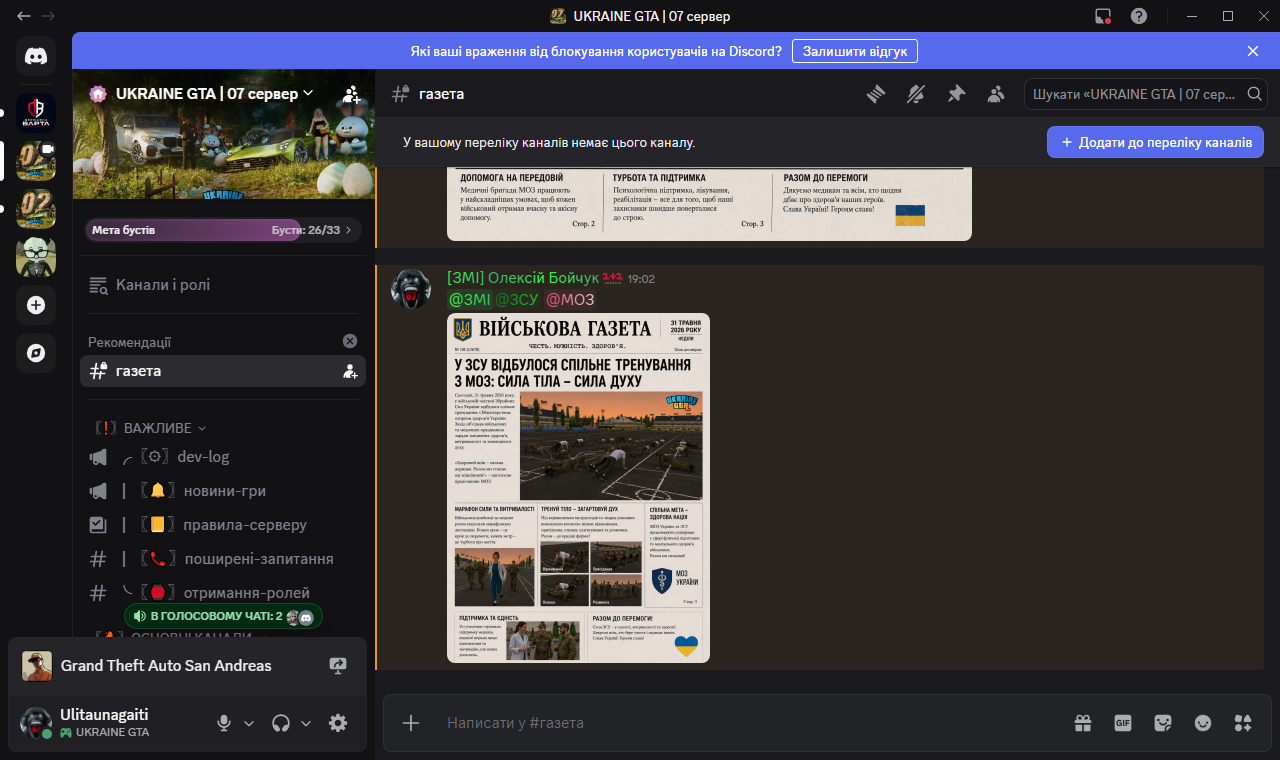This screenshot has height=760, width=1280.
Task: Open the audio output options dropdown
Action: click(x=306, y=723)
